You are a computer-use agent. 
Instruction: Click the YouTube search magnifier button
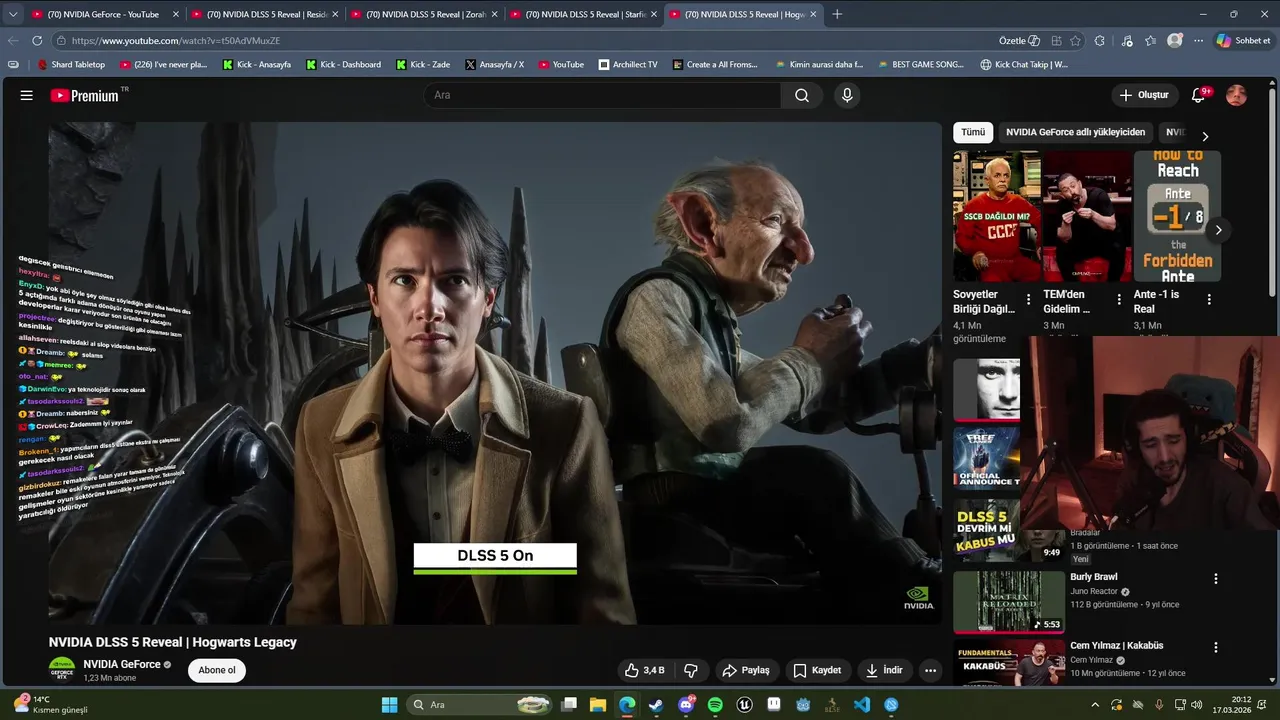pos(802,95)
